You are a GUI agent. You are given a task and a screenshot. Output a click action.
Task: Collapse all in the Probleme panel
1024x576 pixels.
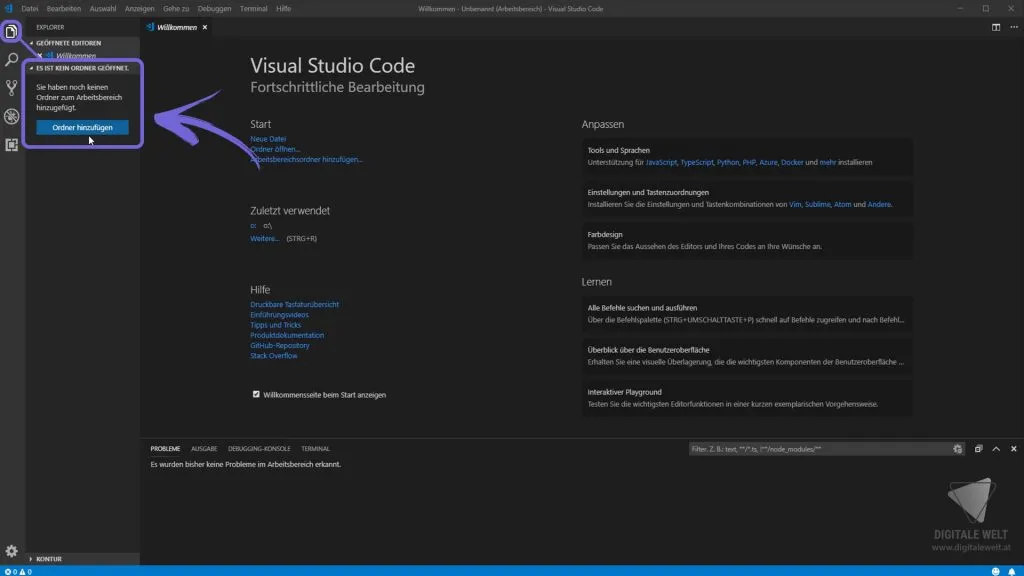978,449
